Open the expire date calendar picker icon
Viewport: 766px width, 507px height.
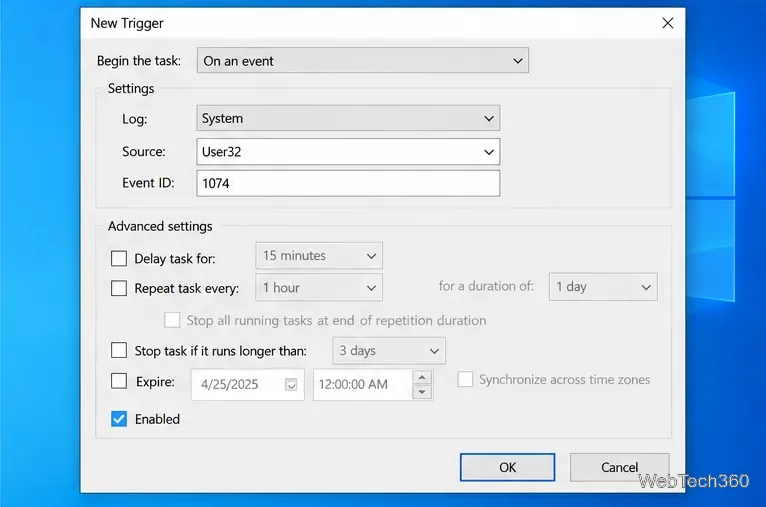click(x=291, y=385)
